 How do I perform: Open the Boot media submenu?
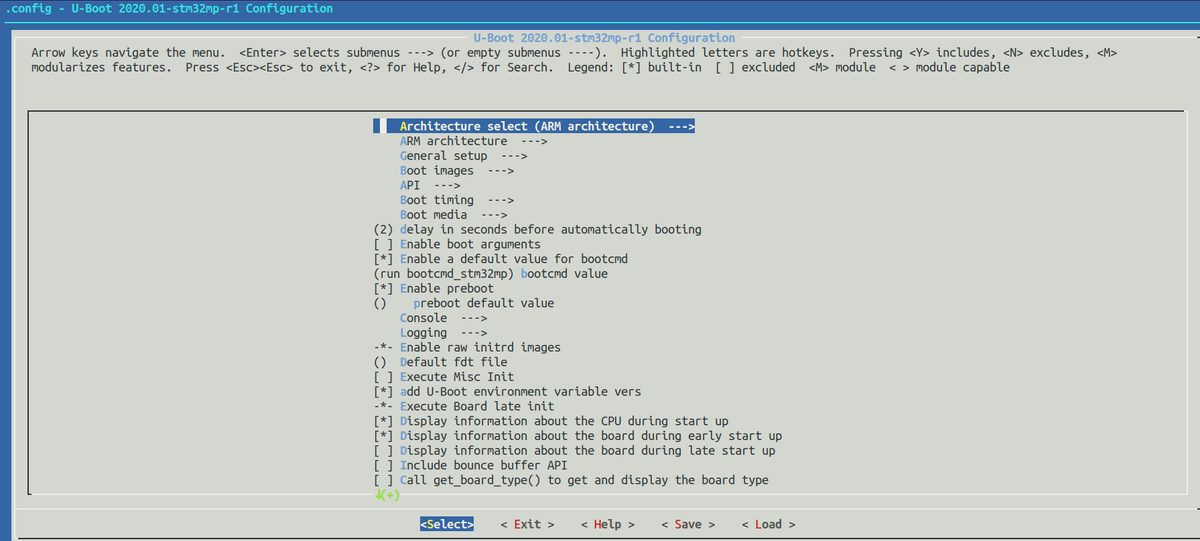coord(453,215)
